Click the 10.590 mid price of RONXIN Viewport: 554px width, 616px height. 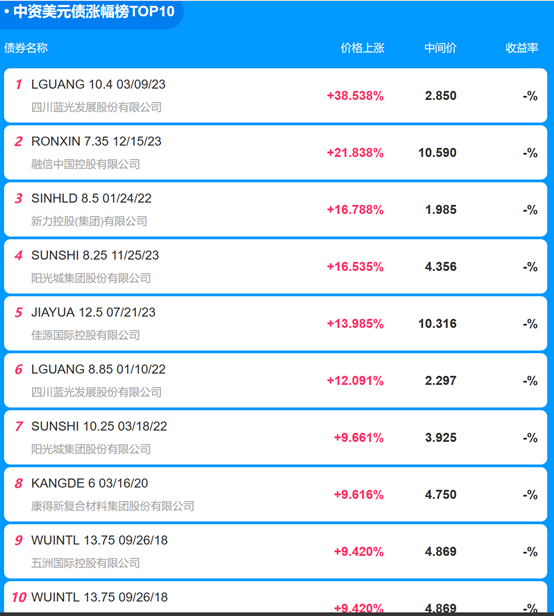point(437,153)
